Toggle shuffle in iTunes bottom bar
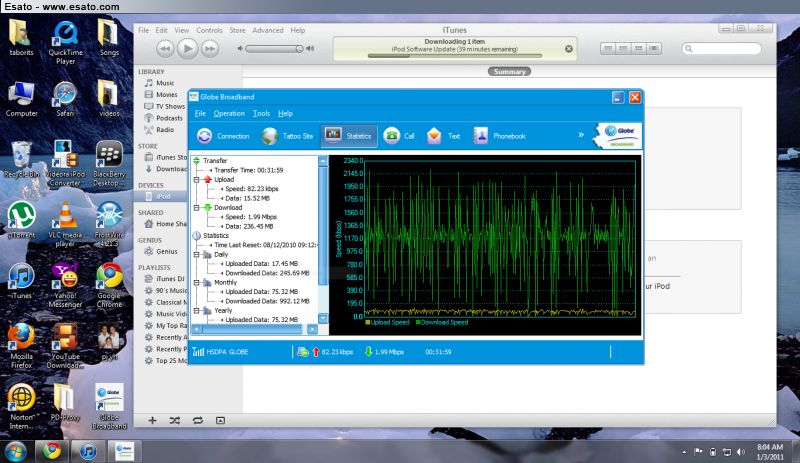The image size is (800, 463). click(x=175, y=420)
